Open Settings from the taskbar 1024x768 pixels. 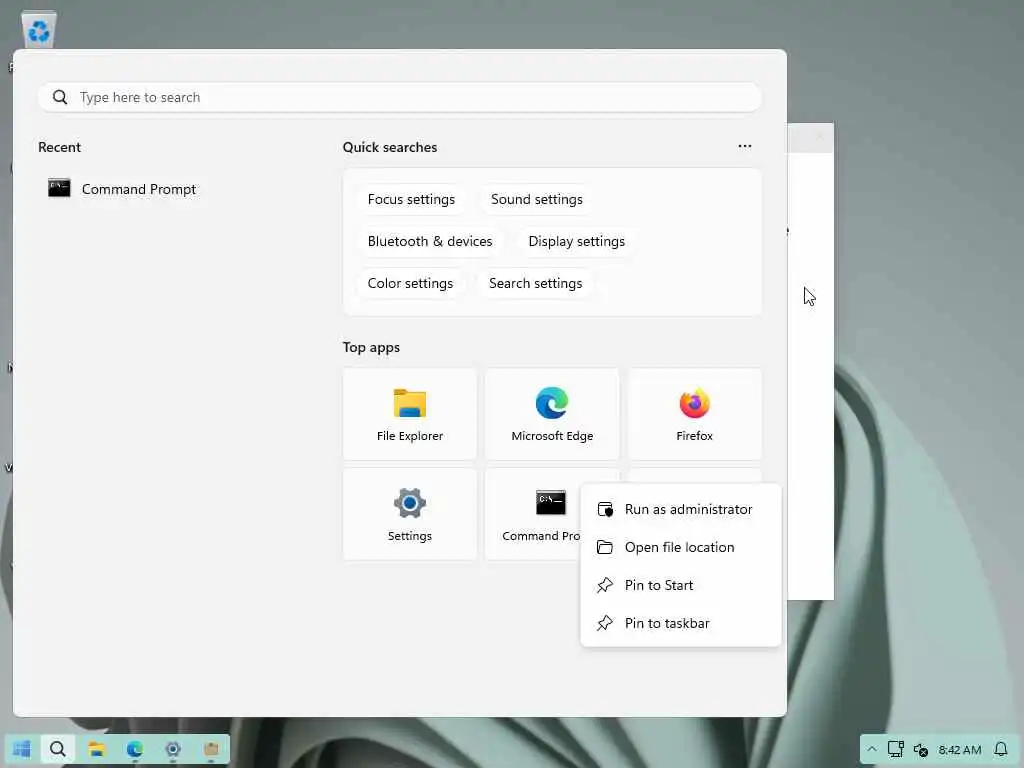172,749
